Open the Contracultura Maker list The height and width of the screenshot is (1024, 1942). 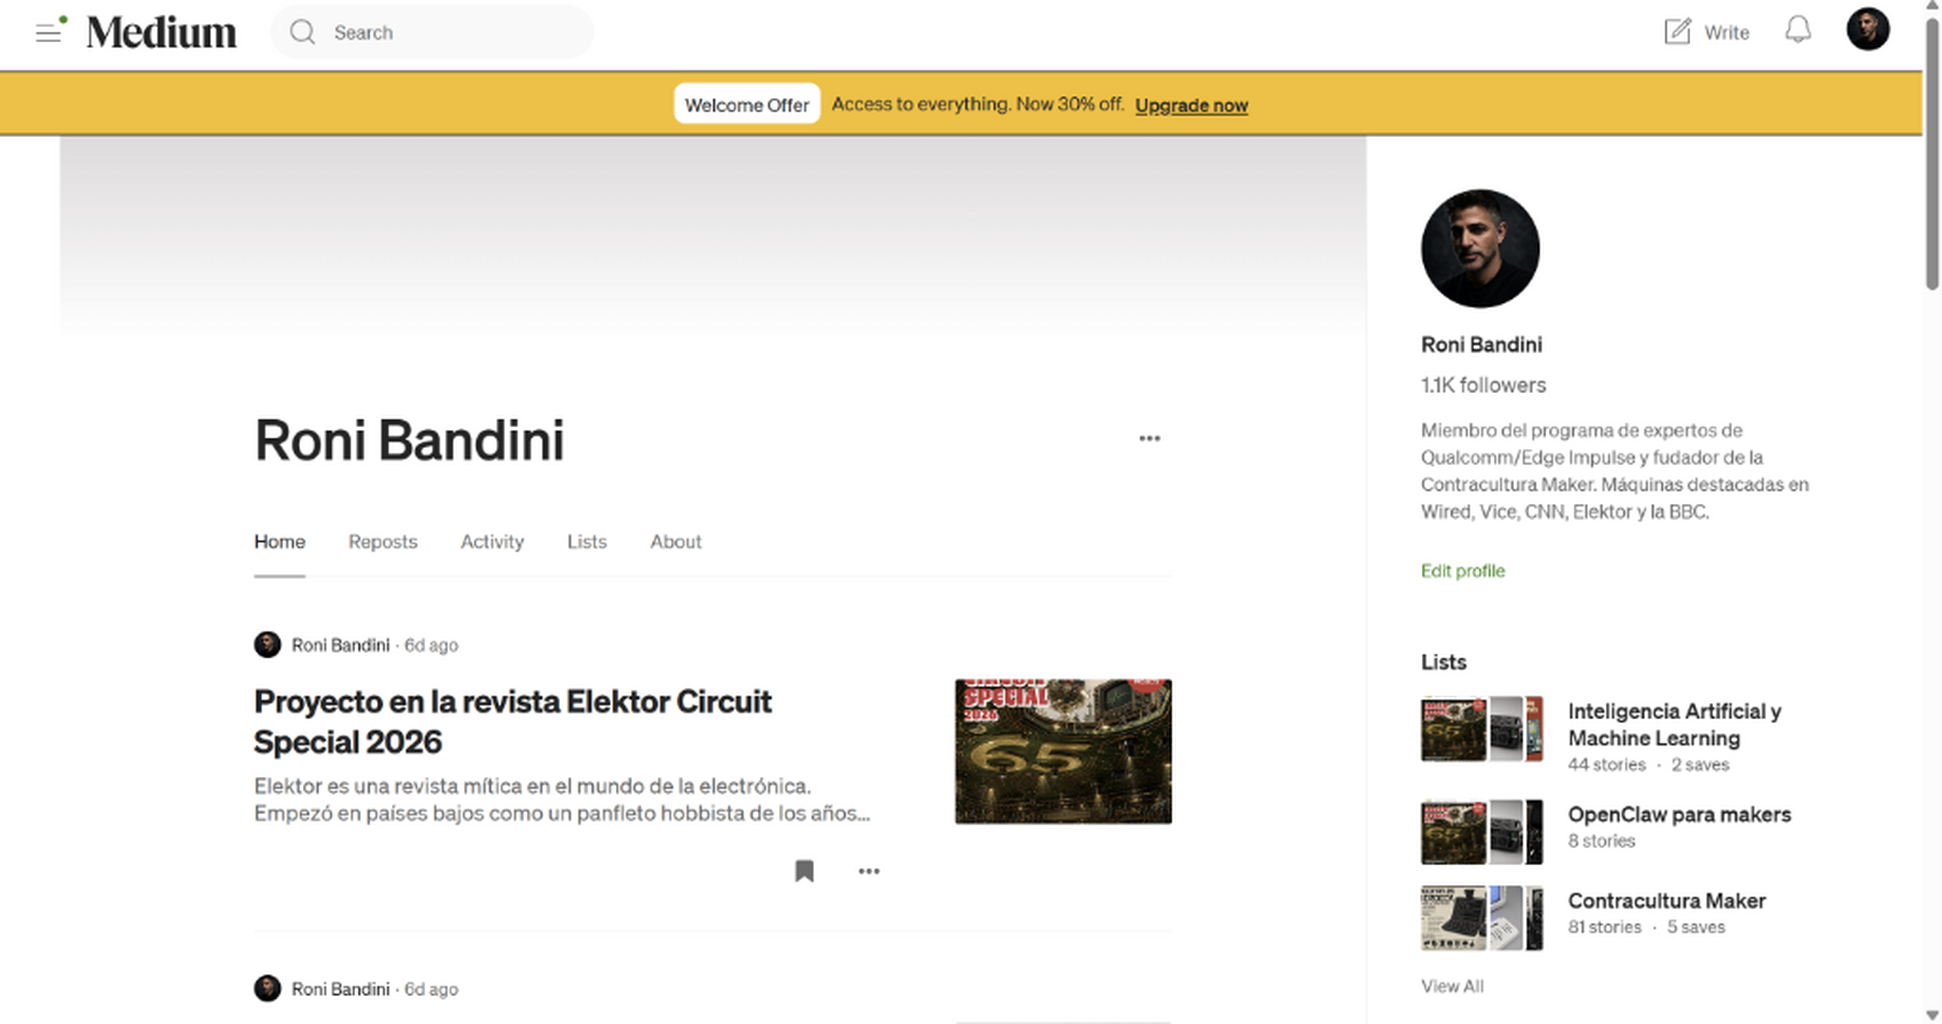point(1666,901)
